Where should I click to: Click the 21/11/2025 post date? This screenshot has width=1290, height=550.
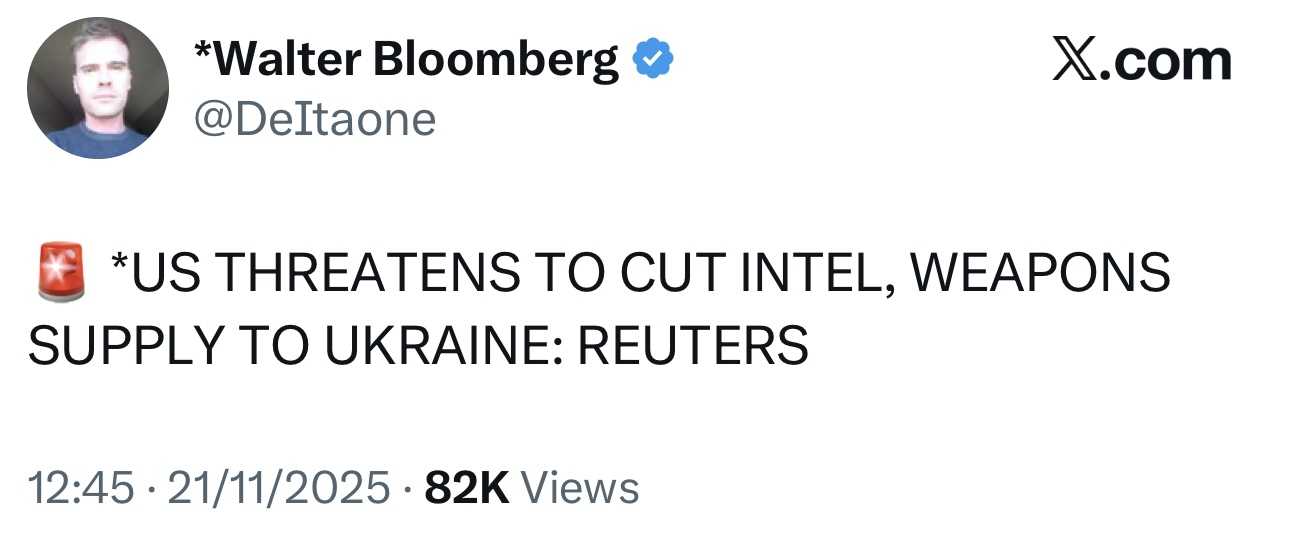pos(279,488)
